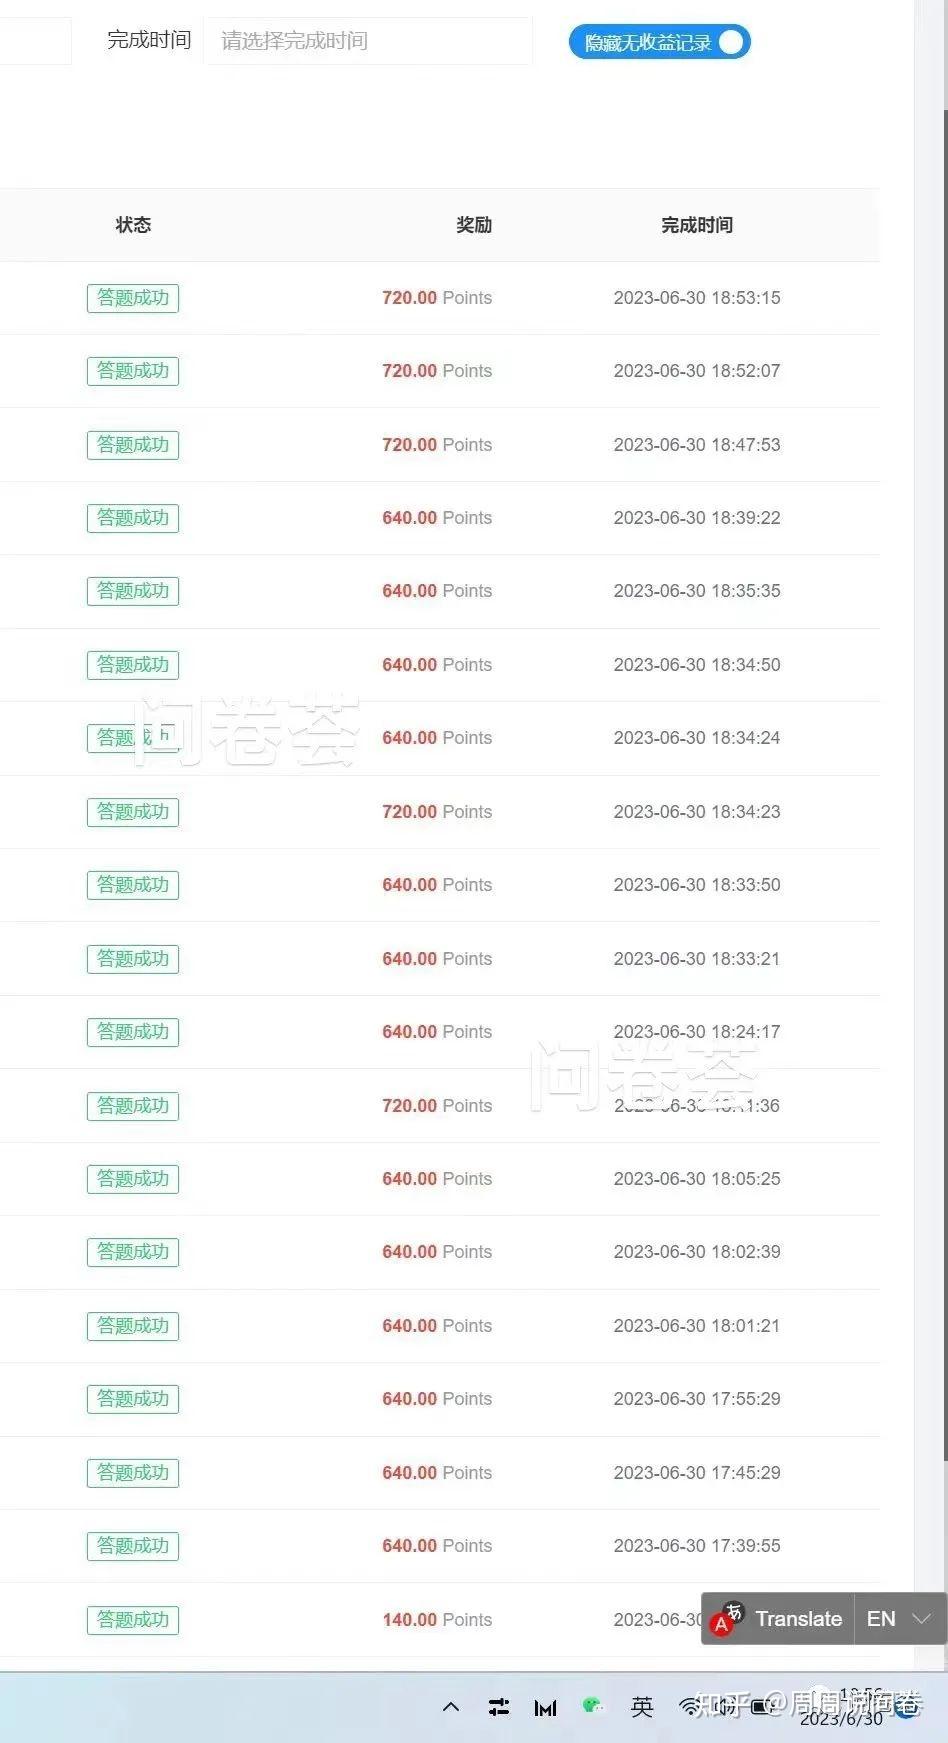
Task: Click the Translate button
Action: click(797, 1618)
